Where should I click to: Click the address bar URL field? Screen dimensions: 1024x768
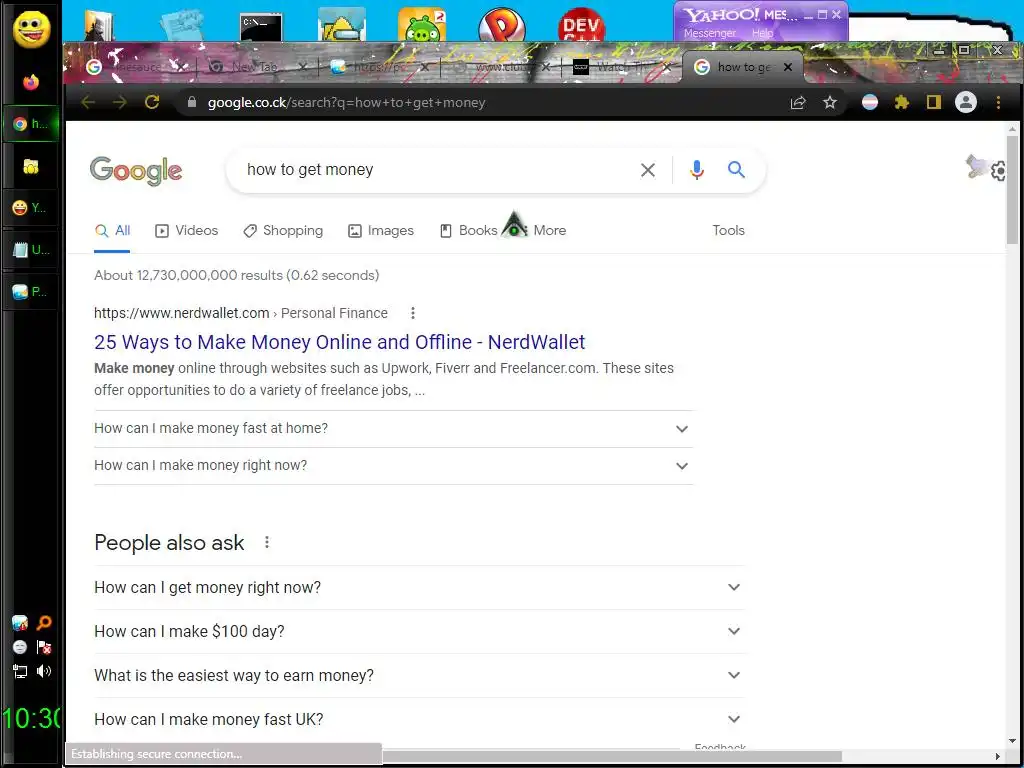[x=483, y=103]
